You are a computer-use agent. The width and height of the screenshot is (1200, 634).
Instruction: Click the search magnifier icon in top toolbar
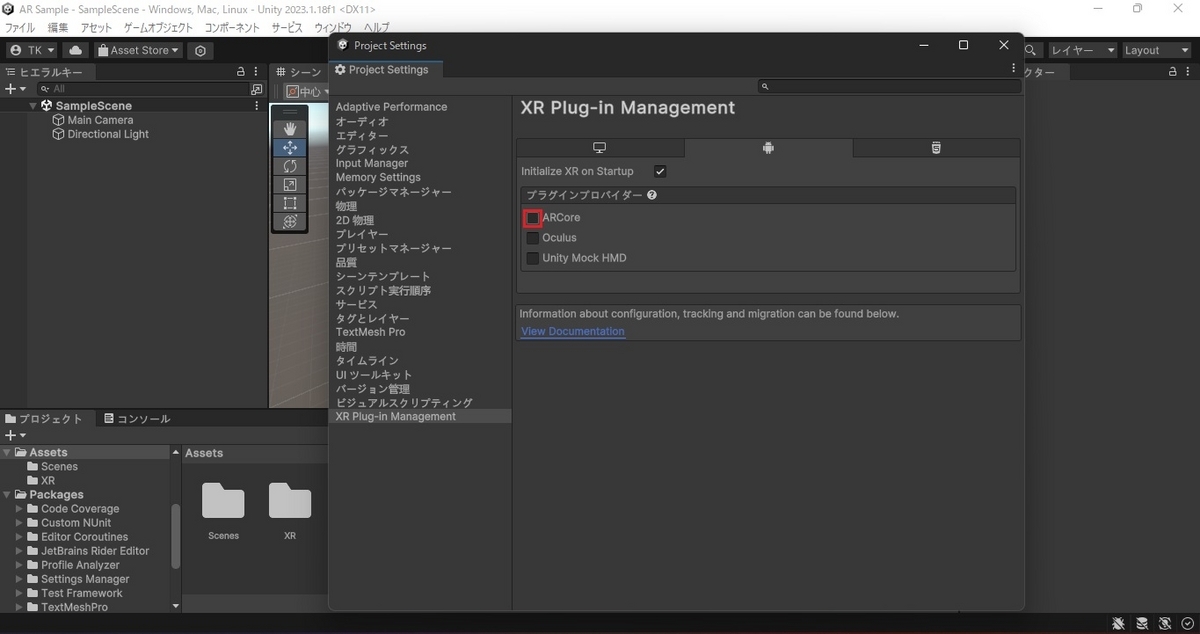1030,50
